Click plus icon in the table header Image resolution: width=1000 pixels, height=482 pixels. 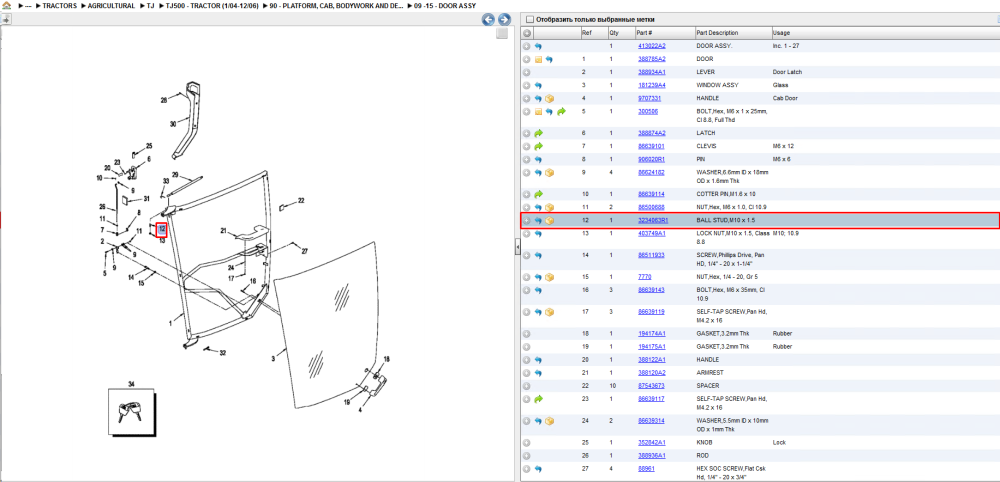click(527, 33)
